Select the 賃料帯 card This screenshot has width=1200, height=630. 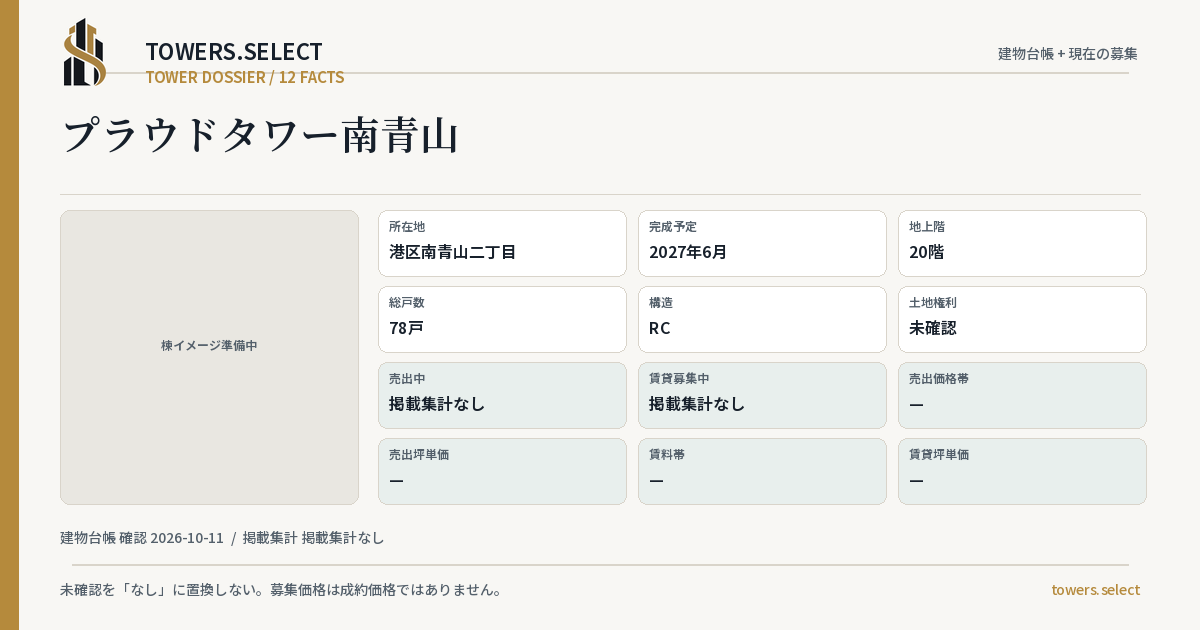pos(762,471)
